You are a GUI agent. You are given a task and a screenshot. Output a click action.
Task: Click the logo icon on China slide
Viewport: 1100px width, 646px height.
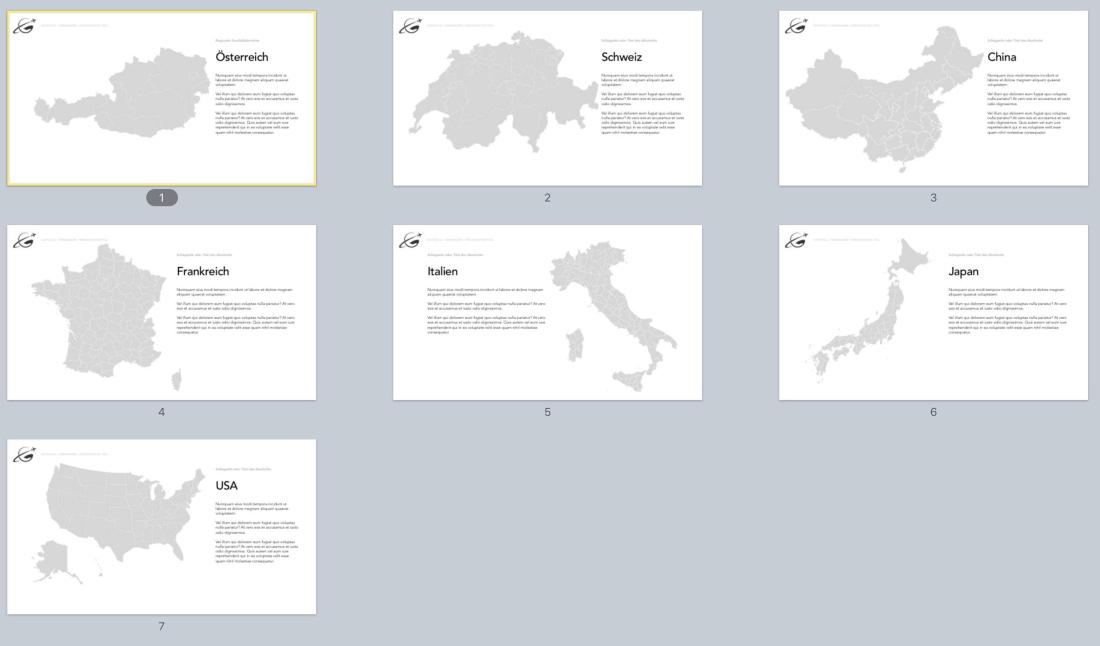click(x=794, y=25)
